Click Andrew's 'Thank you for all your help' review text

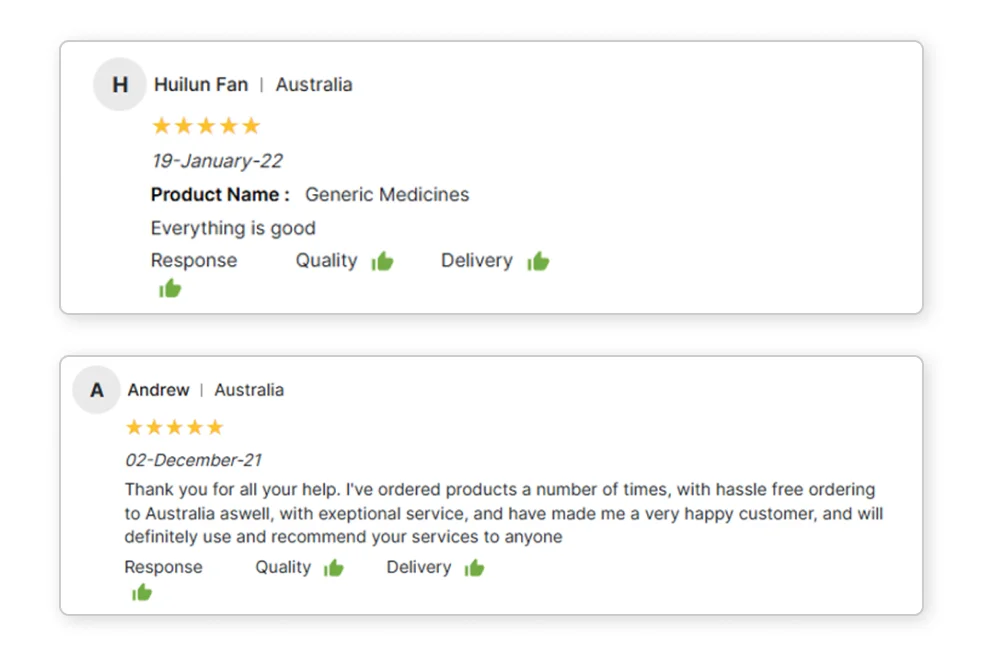pyautogui.click(x=500, y=513)
